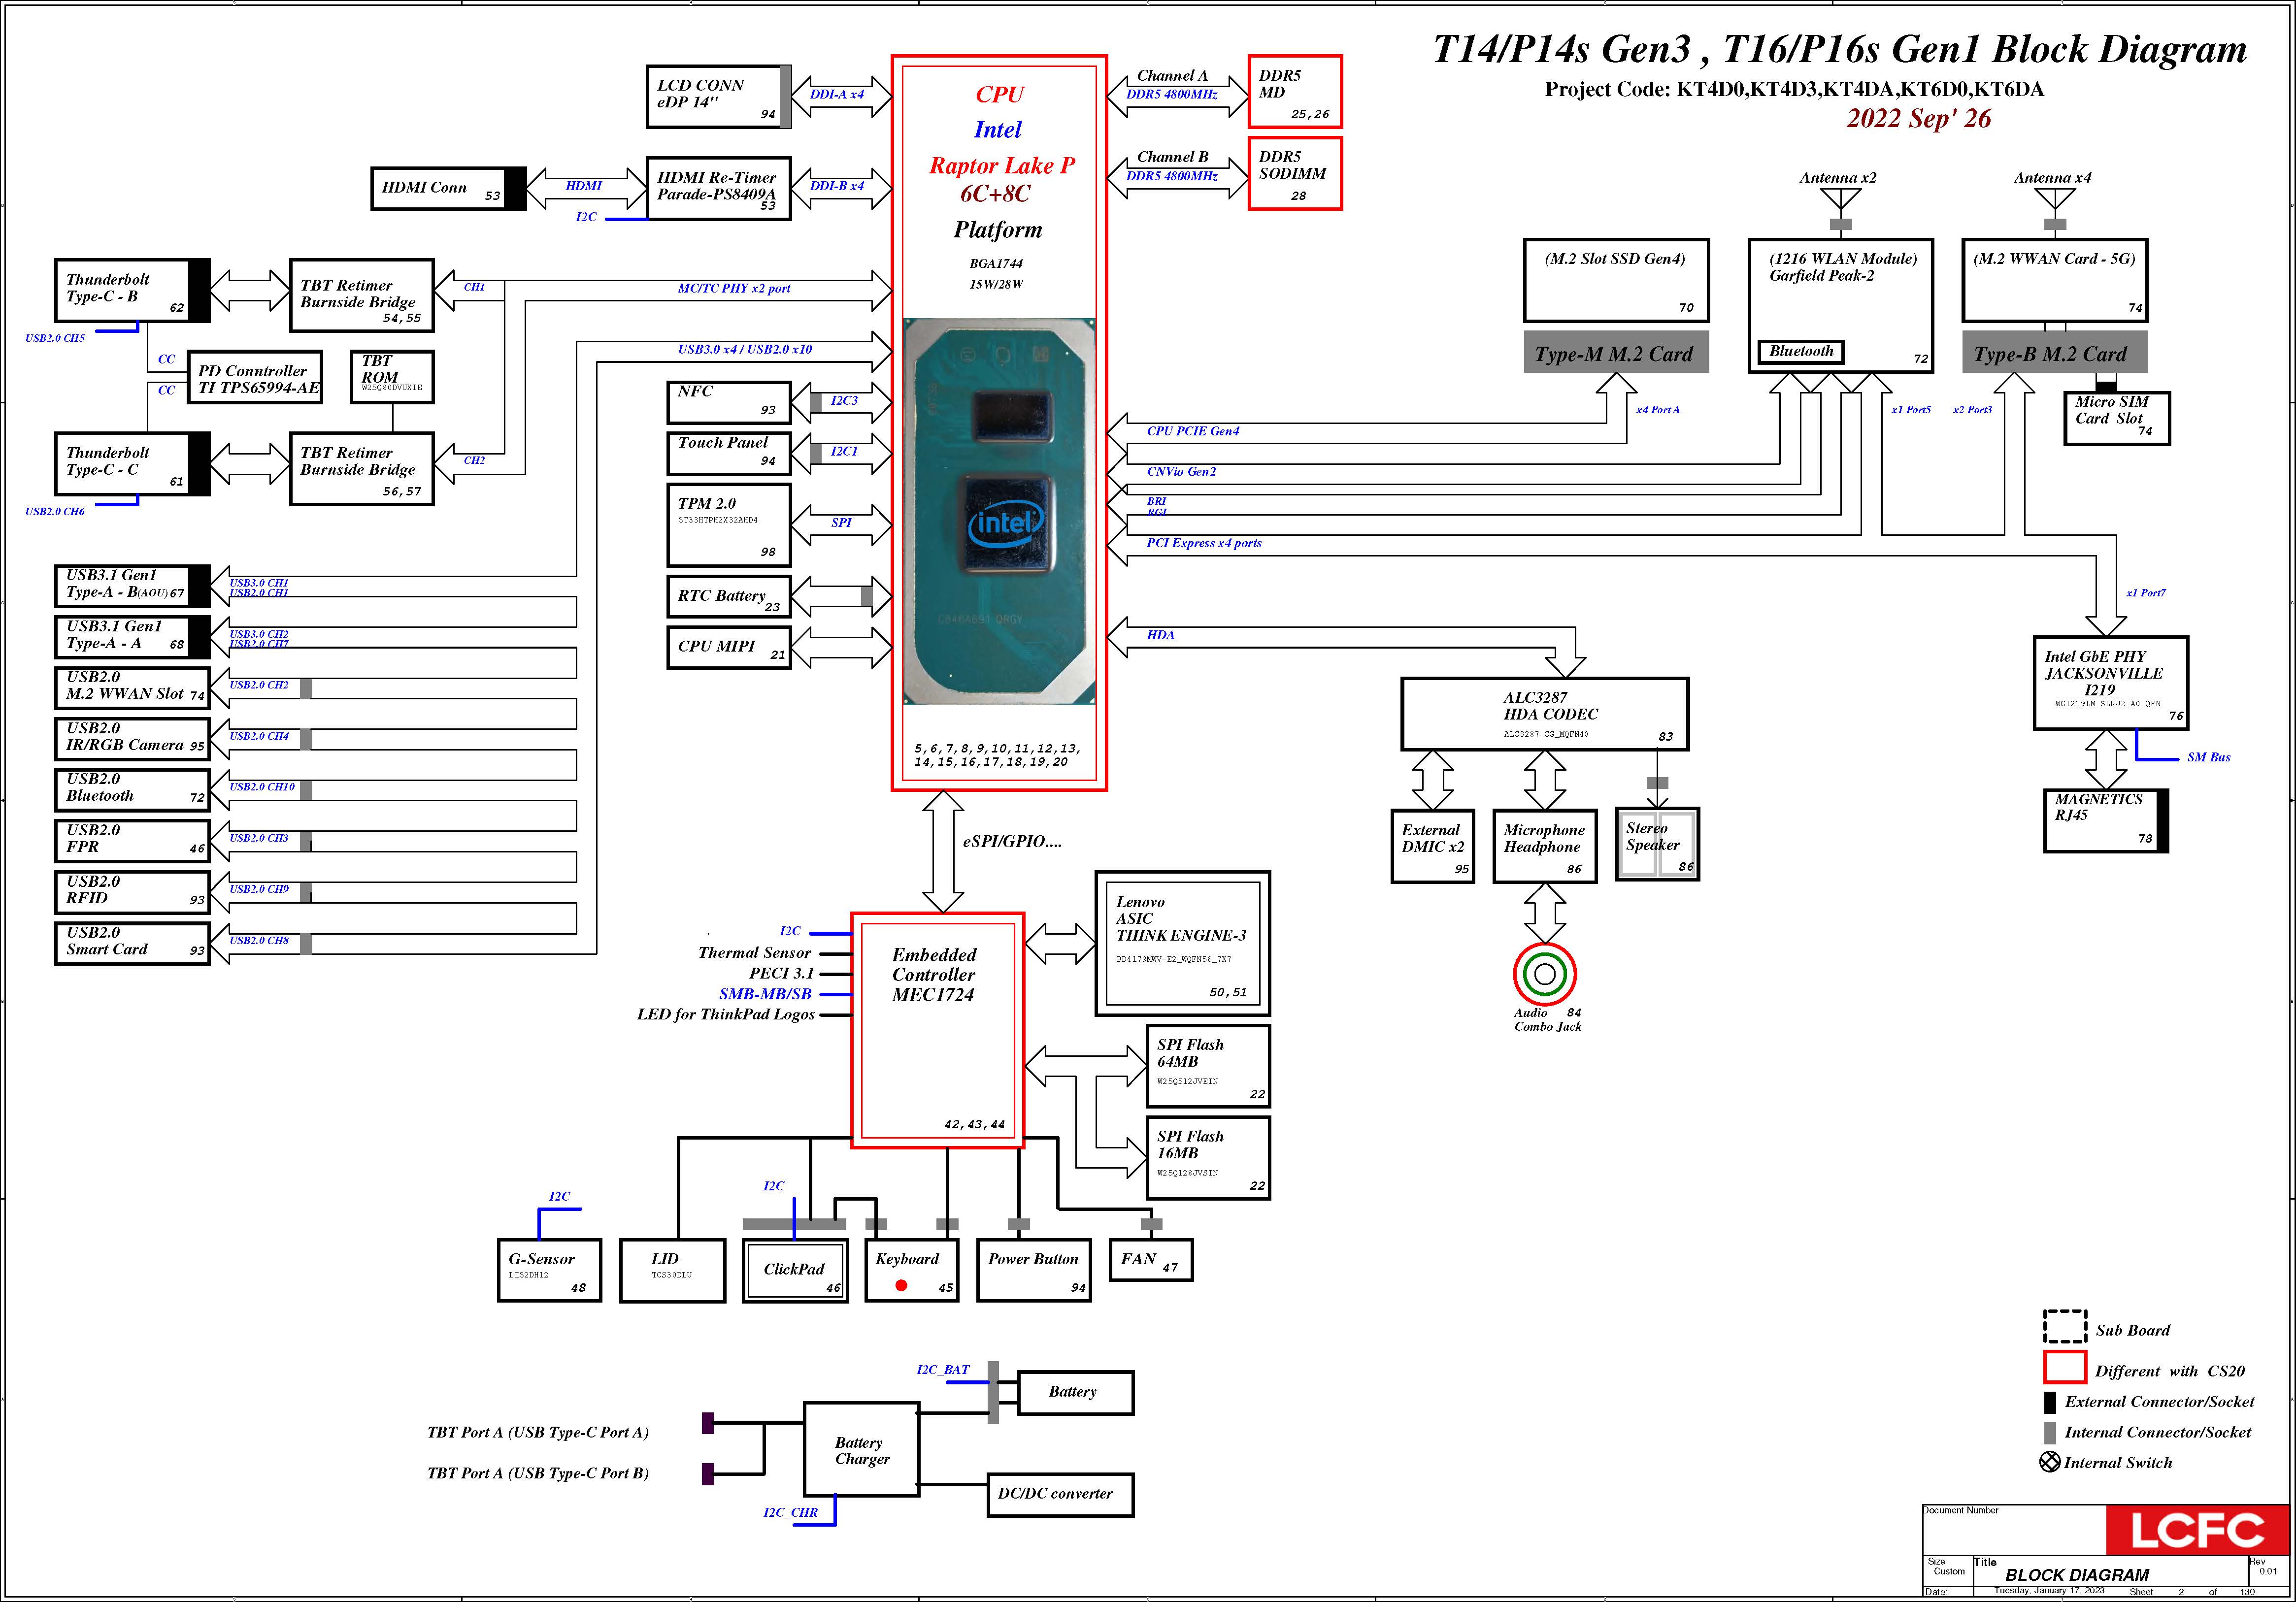The width and height of the screenshot is (2296, 1602).
Task: Select the Power Button block
Action: tap(1034, 1270)
